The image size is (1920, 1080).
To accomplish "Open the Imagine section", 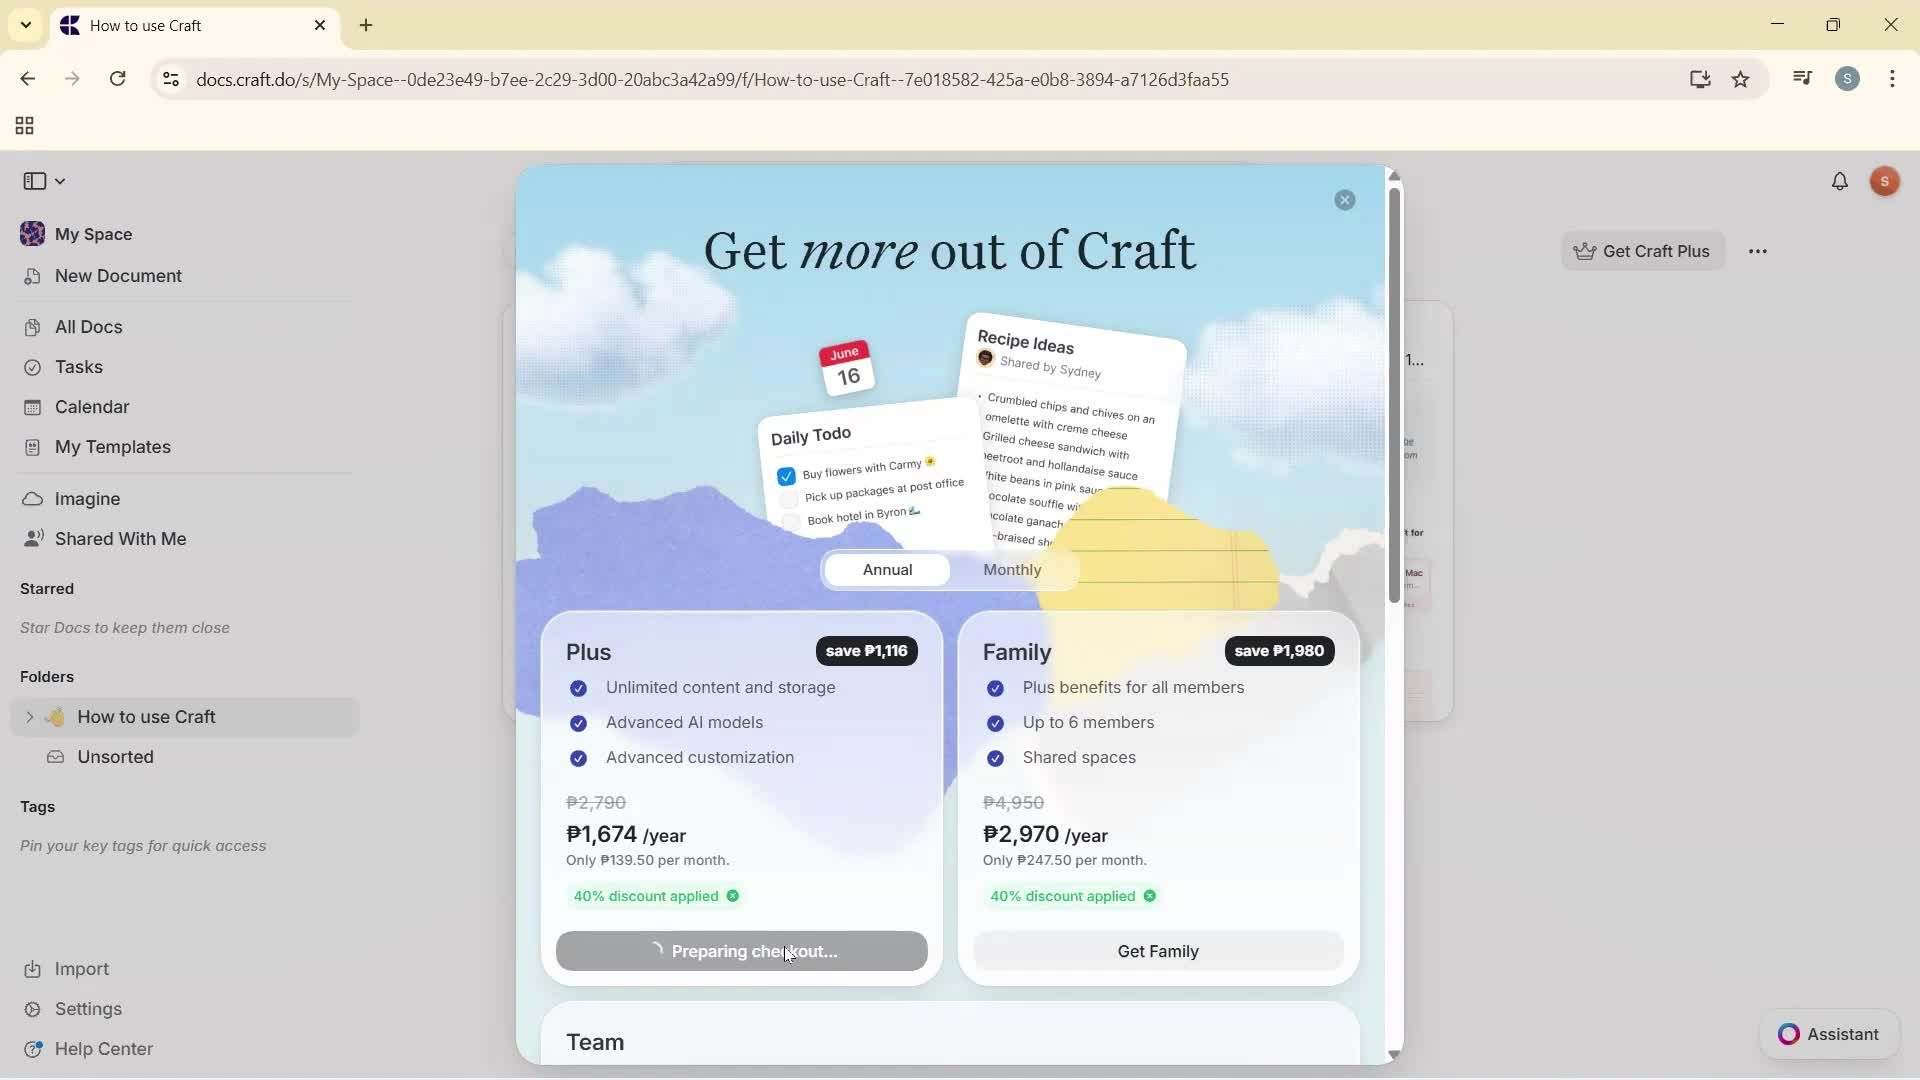I will 86,498.
